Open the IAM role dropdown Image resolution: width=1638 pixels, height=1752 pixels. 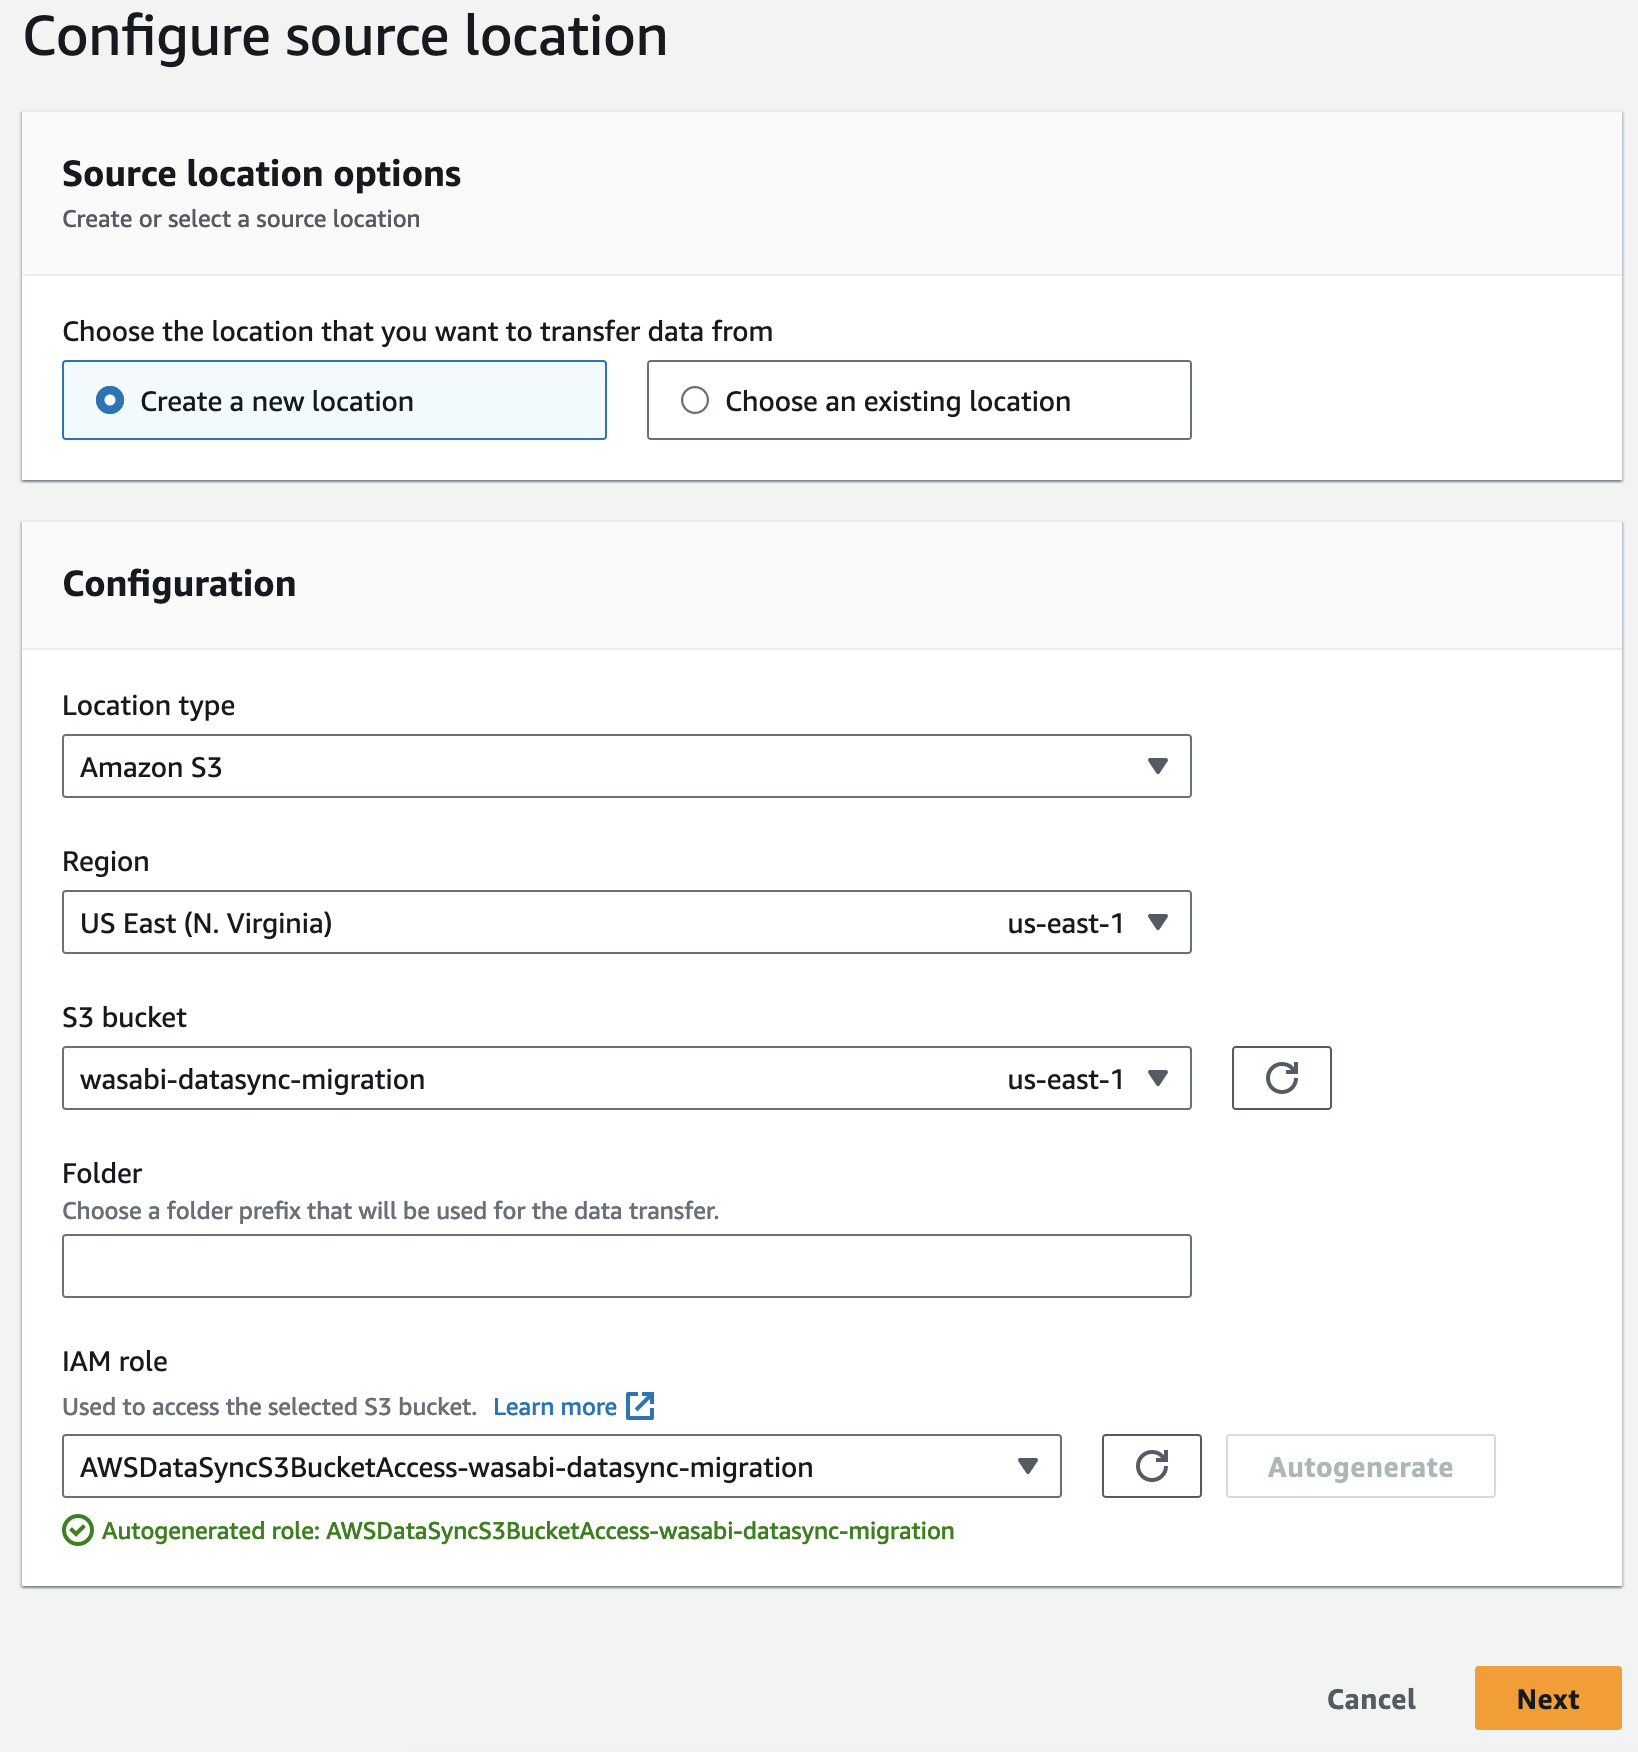[x=561, y=1466]
